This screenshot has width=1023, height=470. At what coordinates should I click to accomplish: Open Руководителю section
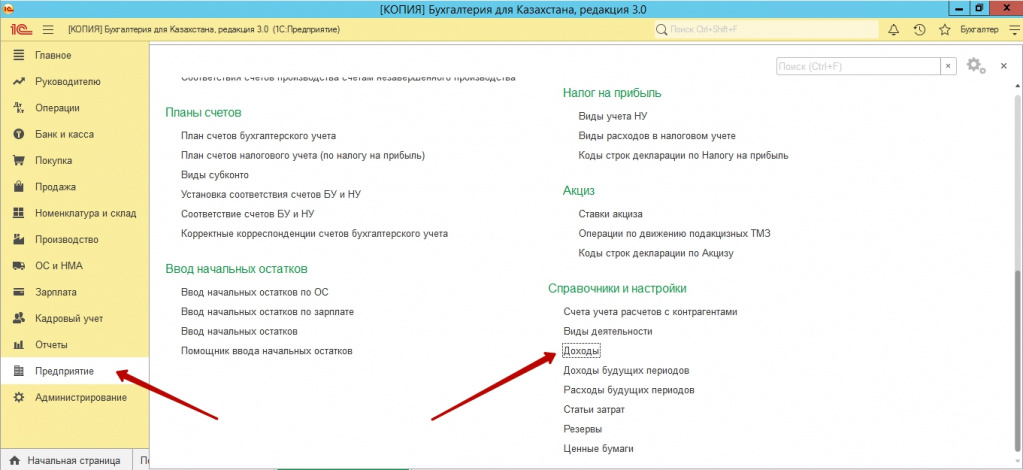(74, 82)
